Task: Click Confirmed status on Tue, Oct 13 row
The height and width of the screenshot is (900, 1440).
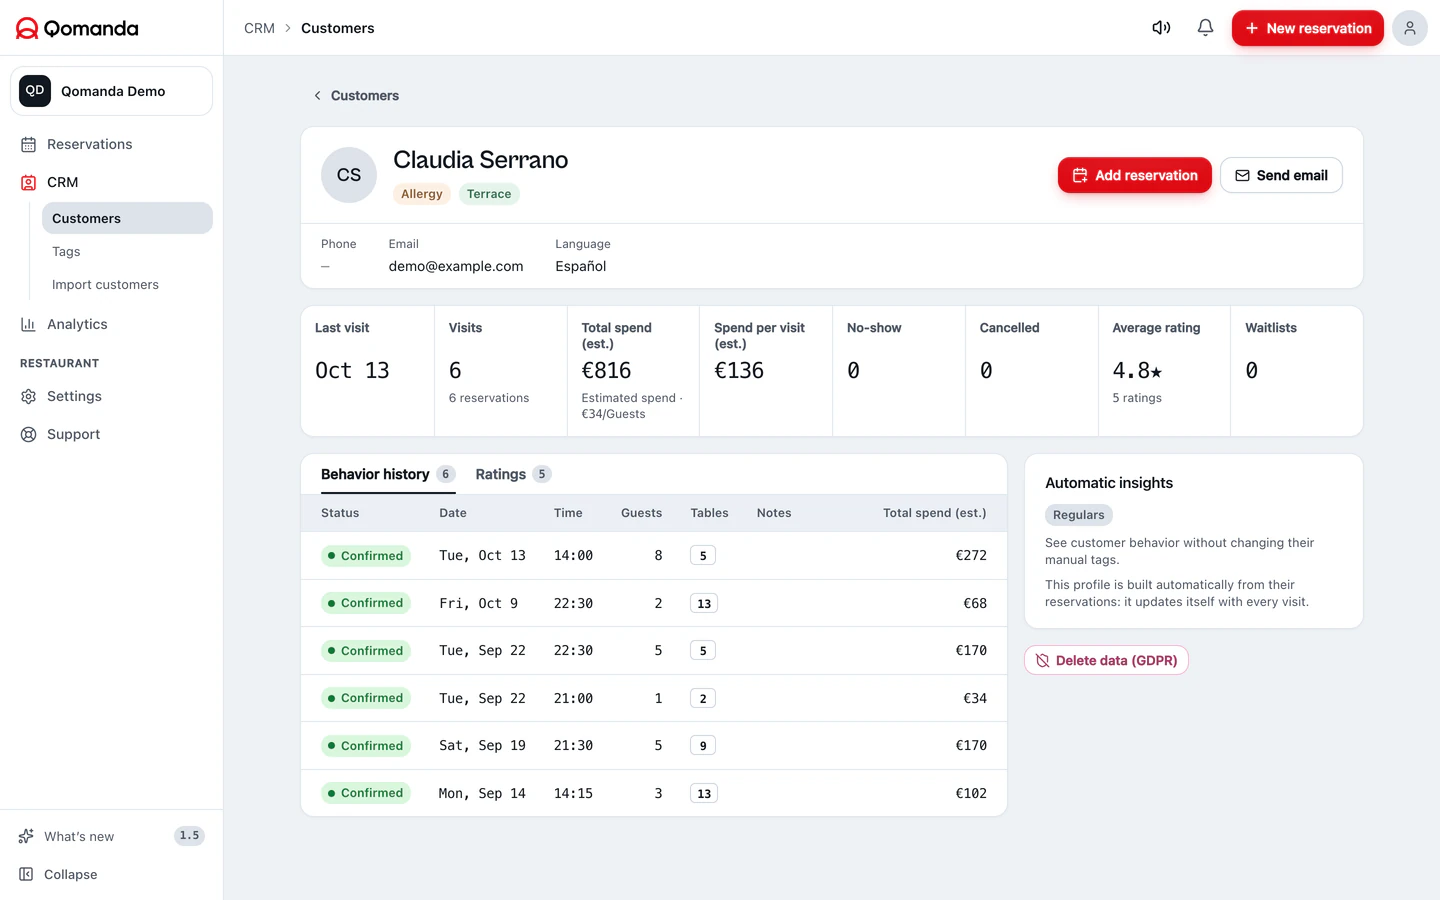Action: (366, 556)
